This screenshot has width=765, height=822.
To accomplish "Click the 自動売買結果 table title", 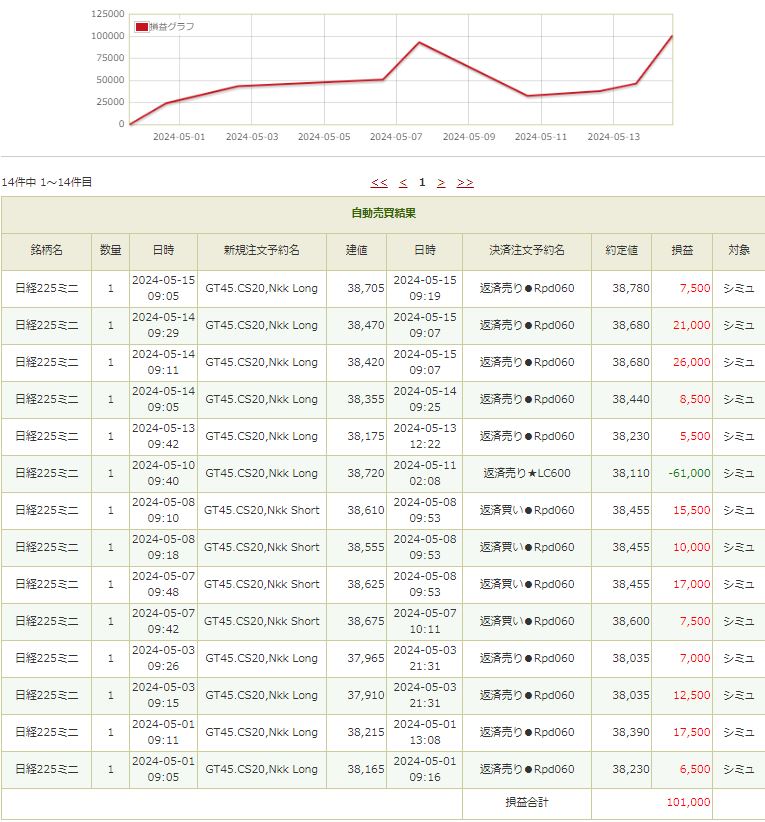I will coord(383,213).
